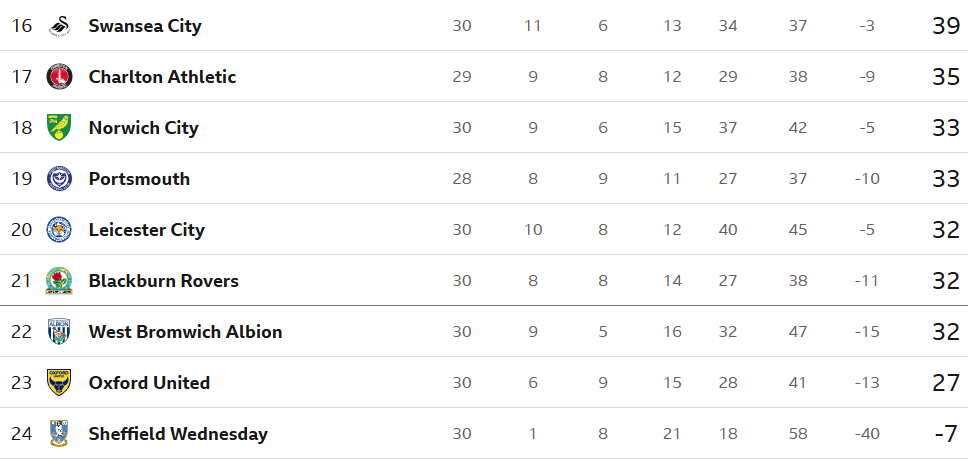Click the West Bromwich Albion badge
The height and width of the screenshot is (460, 968).
[59, 332]
